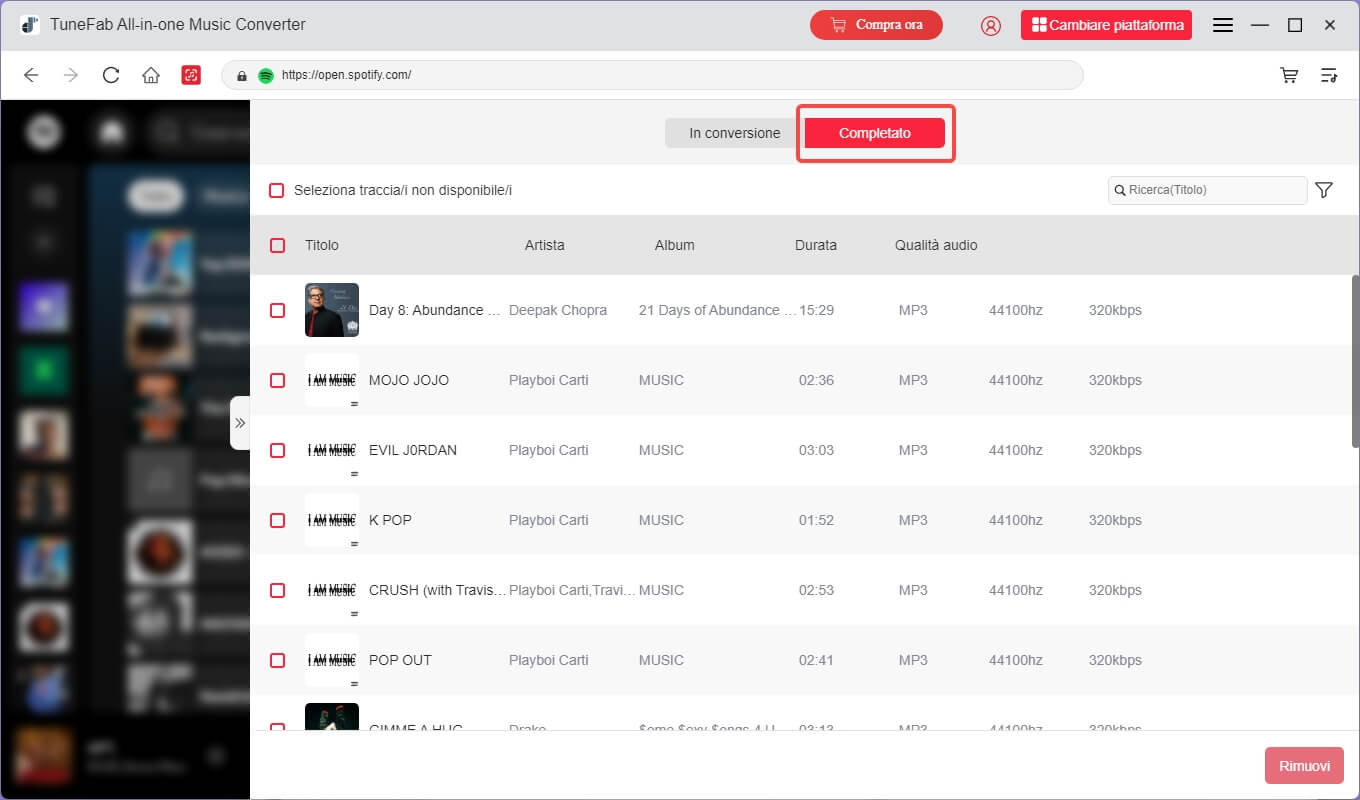Viewport: 1360px width, 800px height.
Task: Select the 'Completato' tab
Action: coord(875,133)
